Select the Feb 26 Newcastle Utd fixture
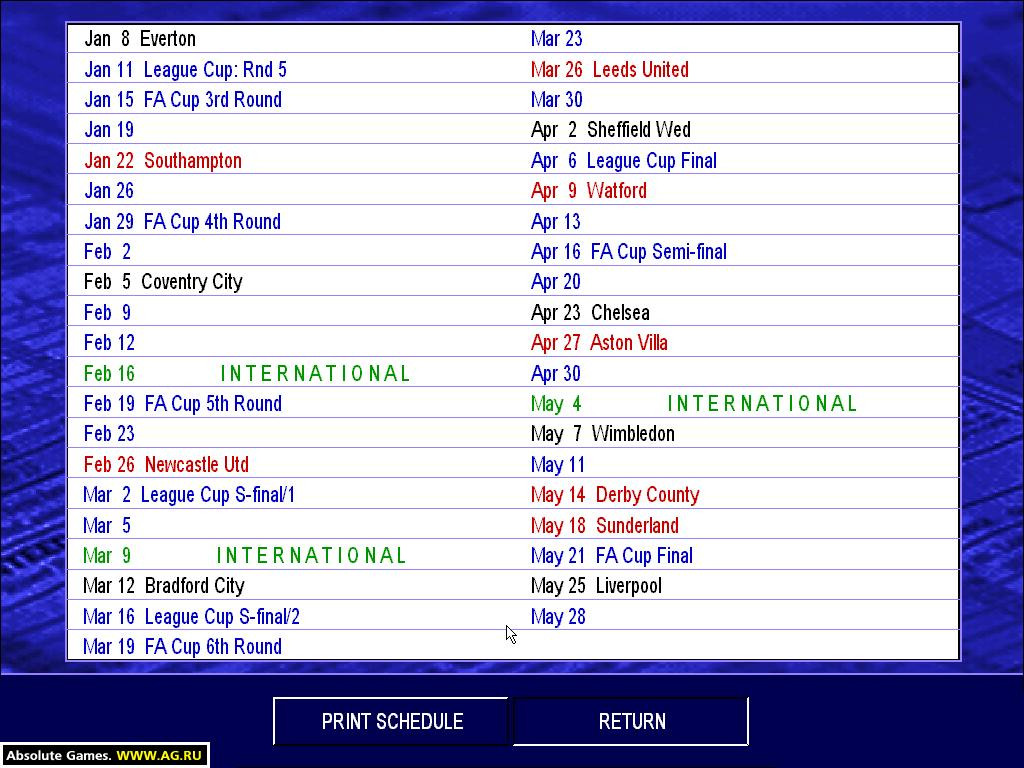This screenshot has height=768, width=1024. click(166, 465)
